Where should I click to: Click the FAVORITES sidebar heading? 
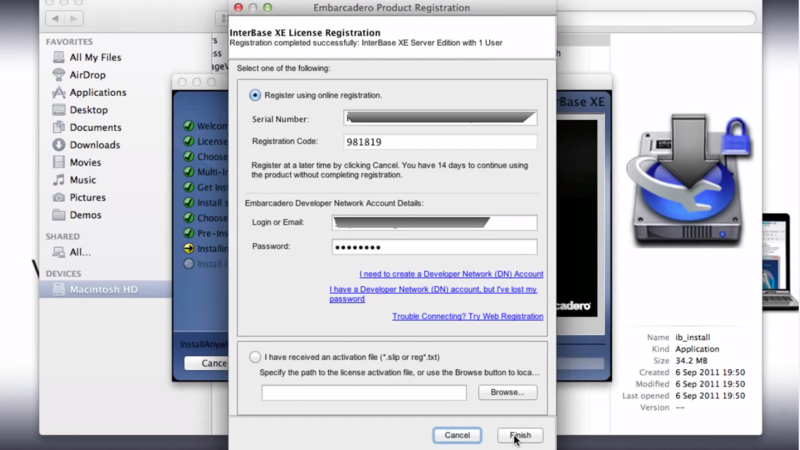(x=69, y=42)
